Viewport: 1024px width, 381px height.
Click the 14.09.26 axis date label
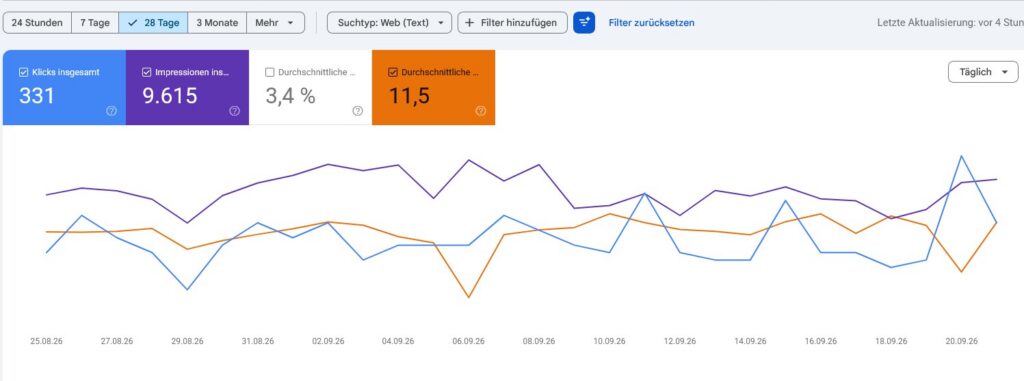point(750,341)
